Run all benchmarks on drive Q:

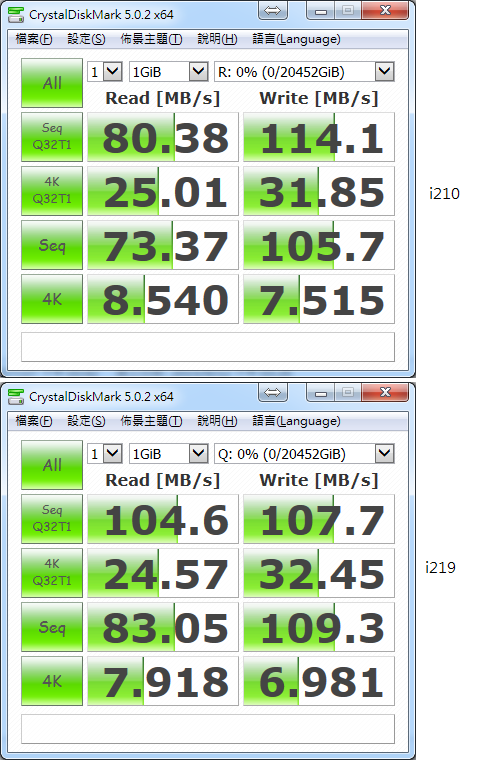[x=52, y=465]
